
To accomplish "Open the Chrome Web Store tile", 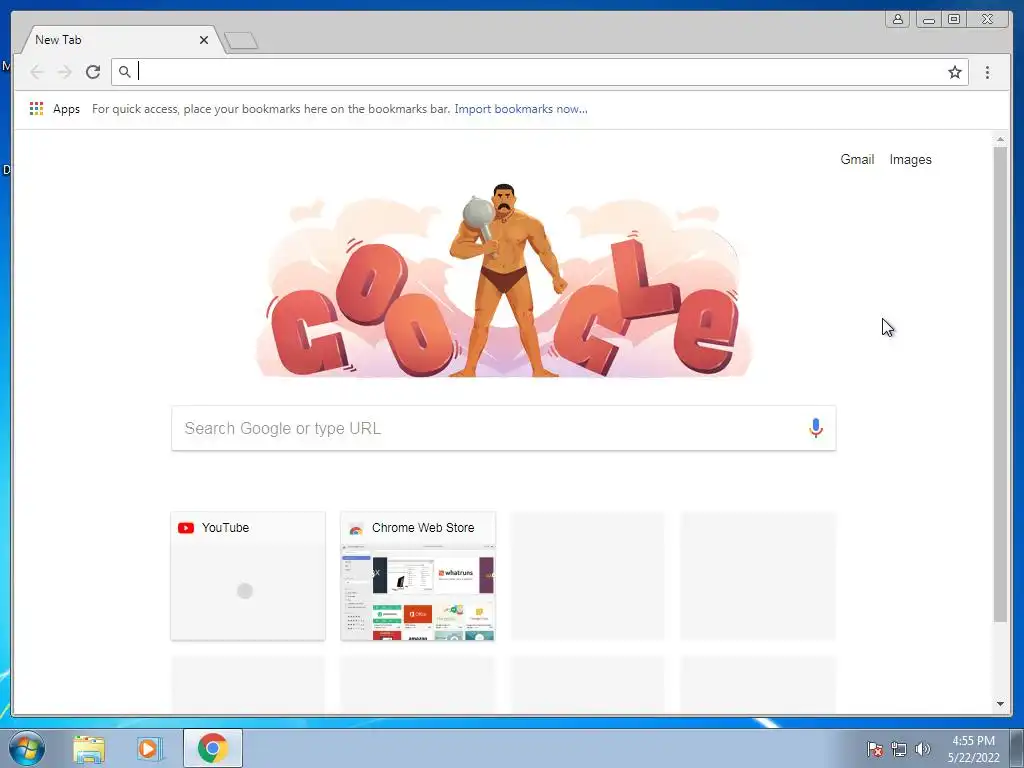I will click(x=418, y=576).
